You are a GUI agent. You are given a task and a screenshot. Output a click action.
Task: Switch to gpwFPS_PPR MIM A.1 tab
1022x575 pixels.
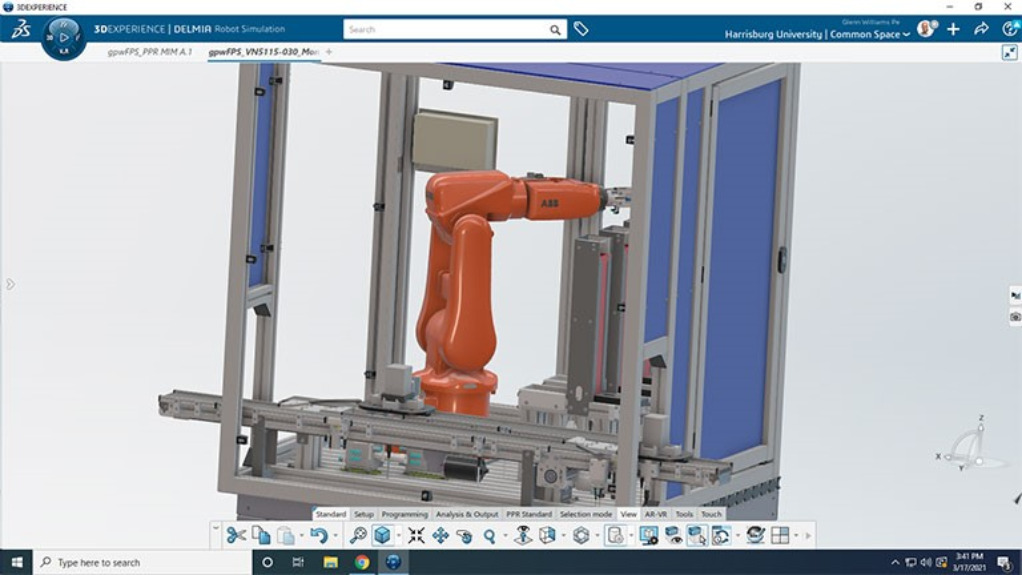149,52
